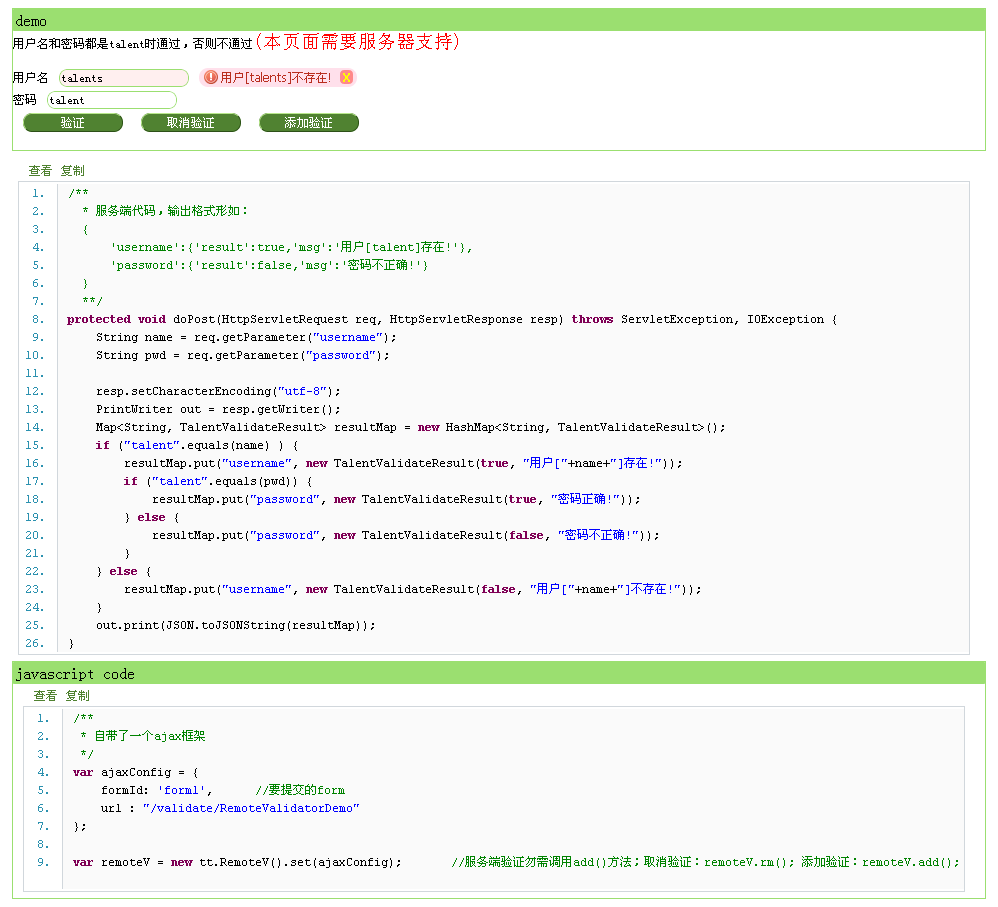Click 查看 link under javascript code header
The image size is (998, 907).
(x=45, y=696)
